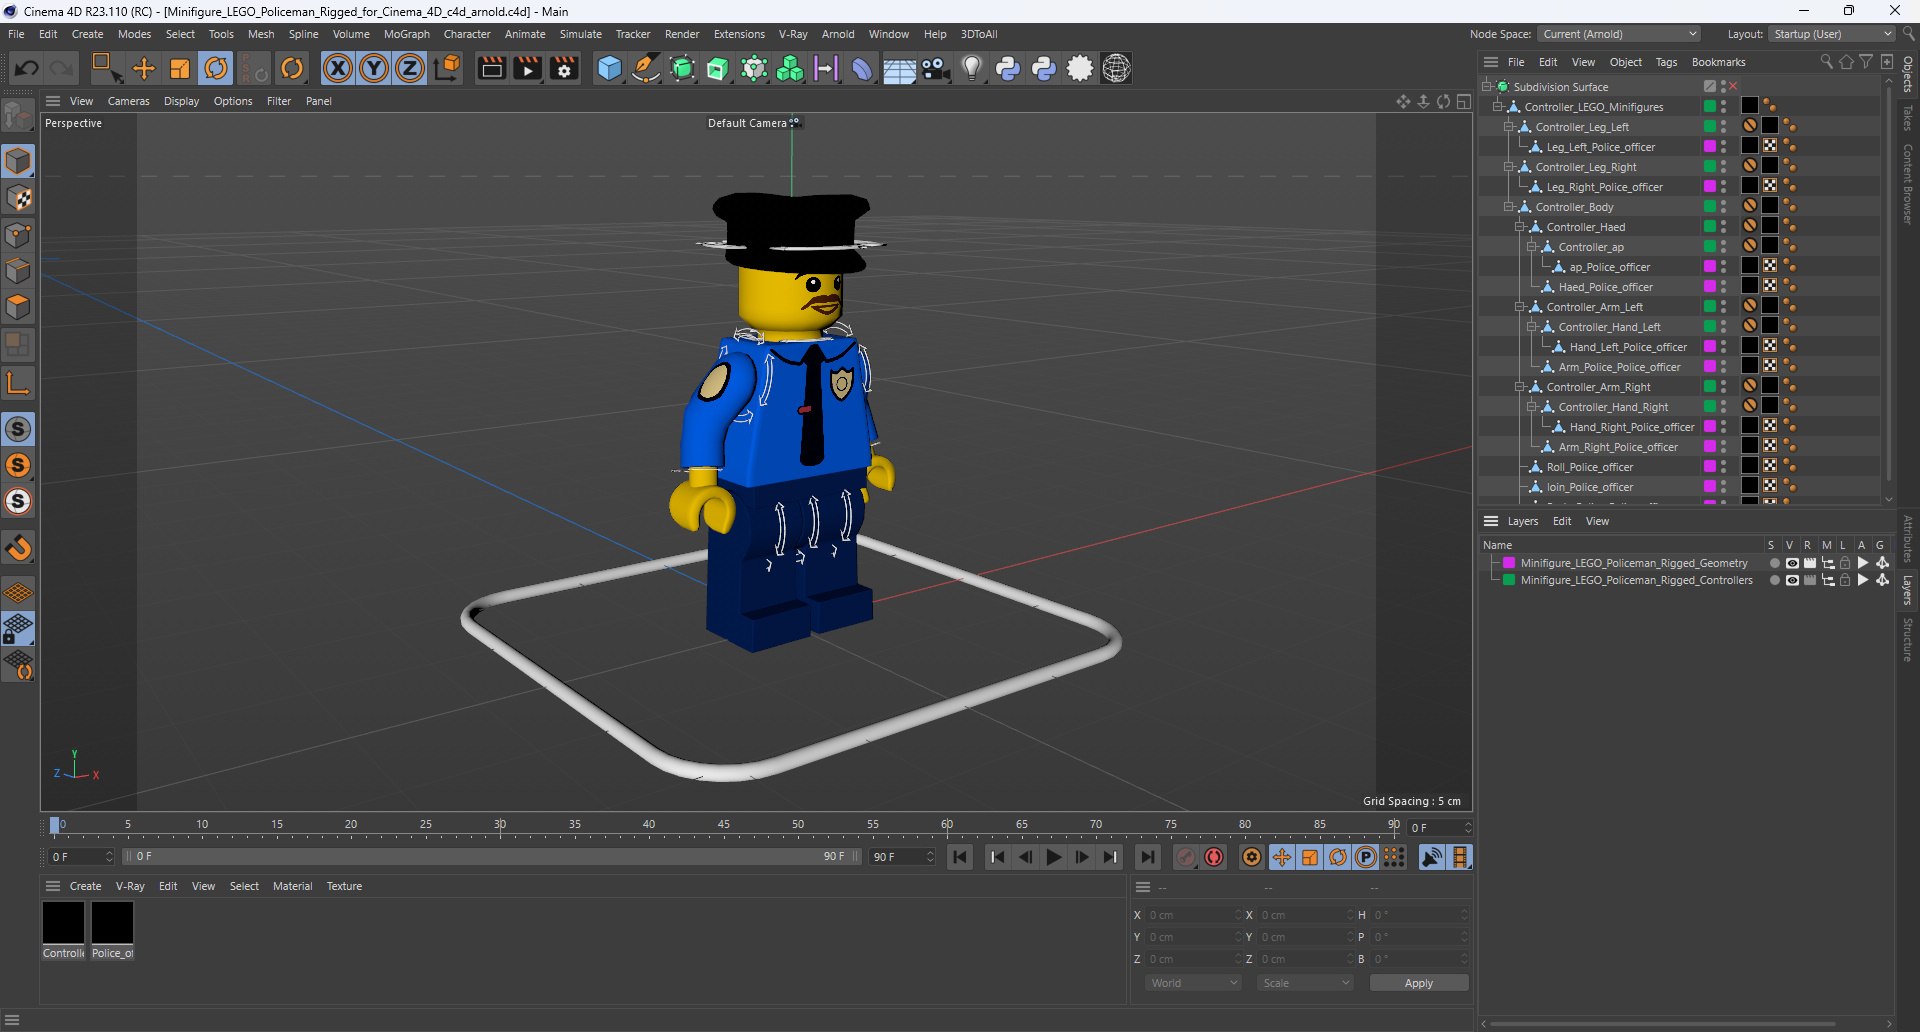Open Material manager Texture menu

tap(344, 886)
